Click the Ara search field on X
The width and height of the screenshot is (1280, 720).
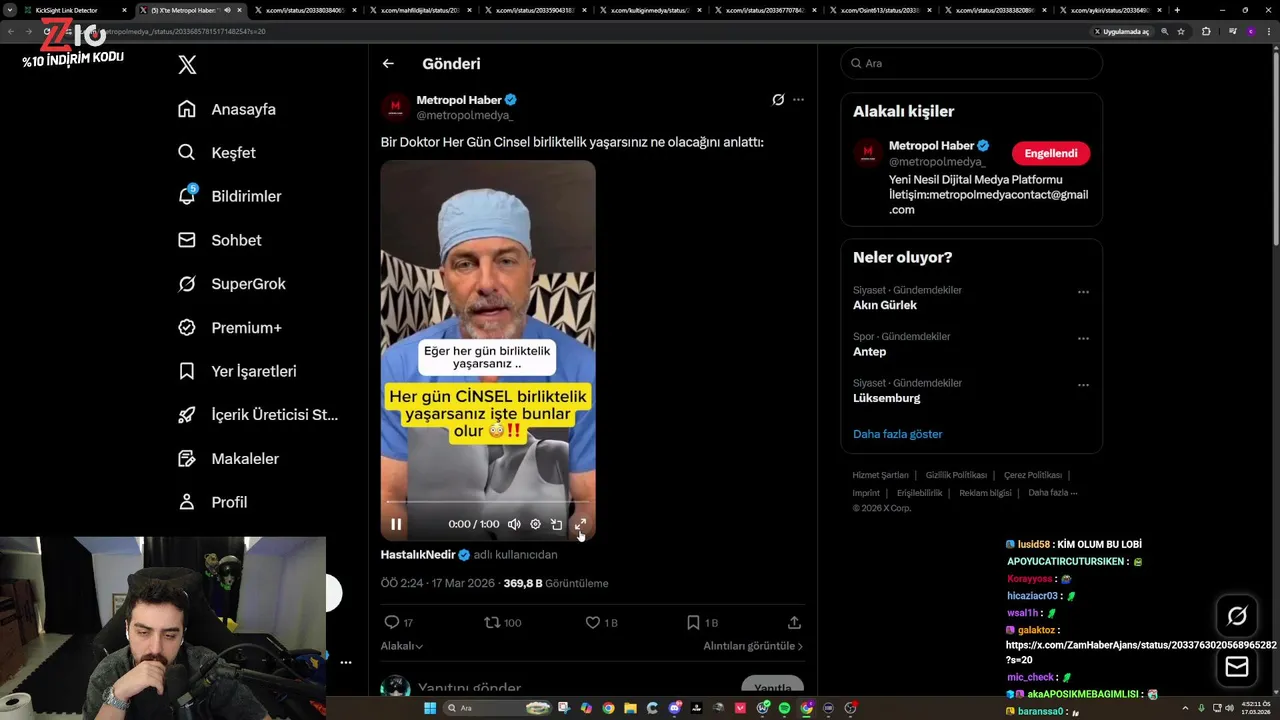click(x=972, y=63)
